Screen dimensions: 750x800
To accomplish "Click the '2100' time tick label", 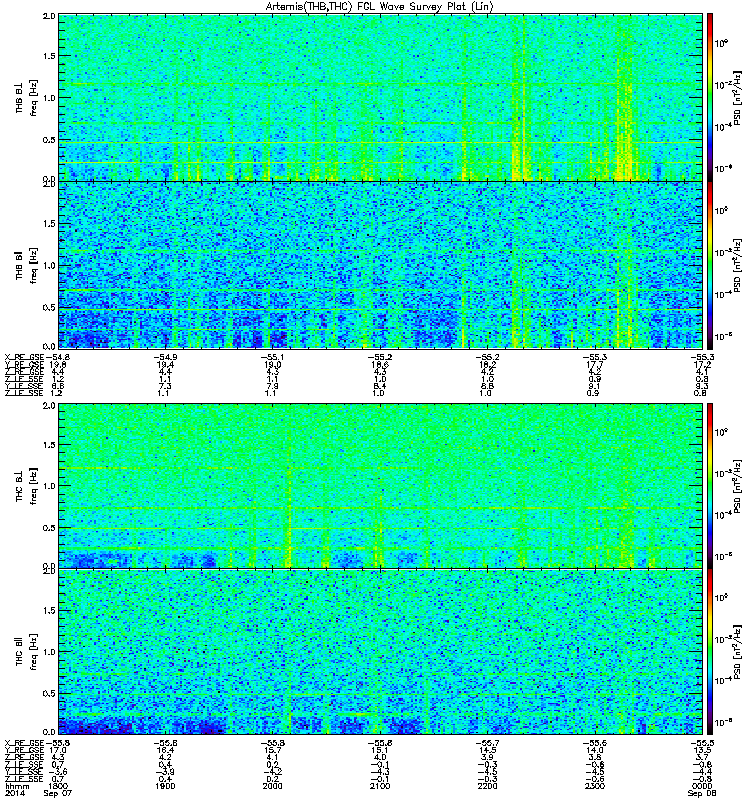I will (x=380, y=786).
